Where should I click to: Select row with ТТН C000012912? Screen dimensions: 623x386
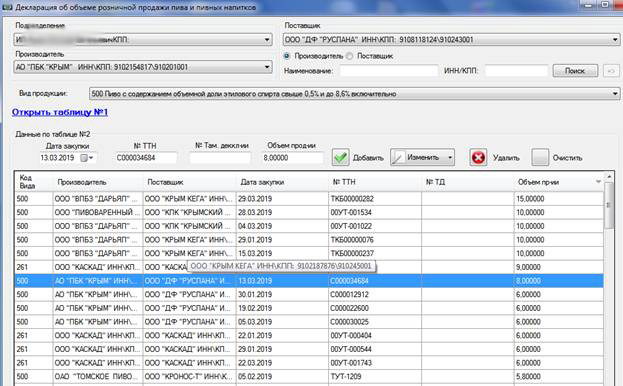coord(309,295)
